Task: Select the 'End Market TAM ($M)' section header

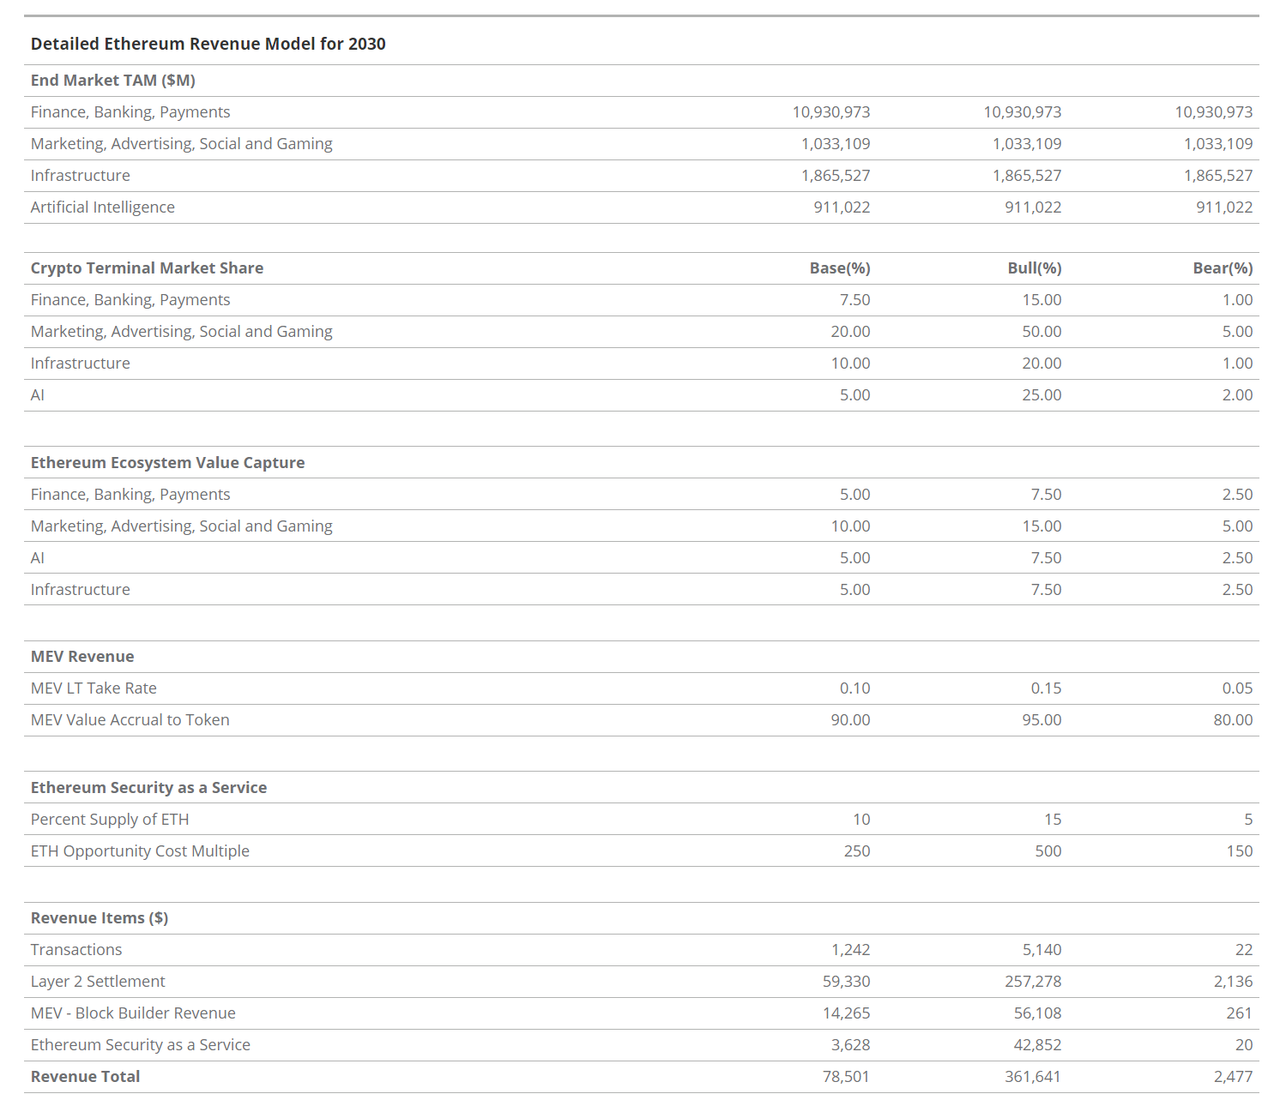Action: (x=113, y=80)
